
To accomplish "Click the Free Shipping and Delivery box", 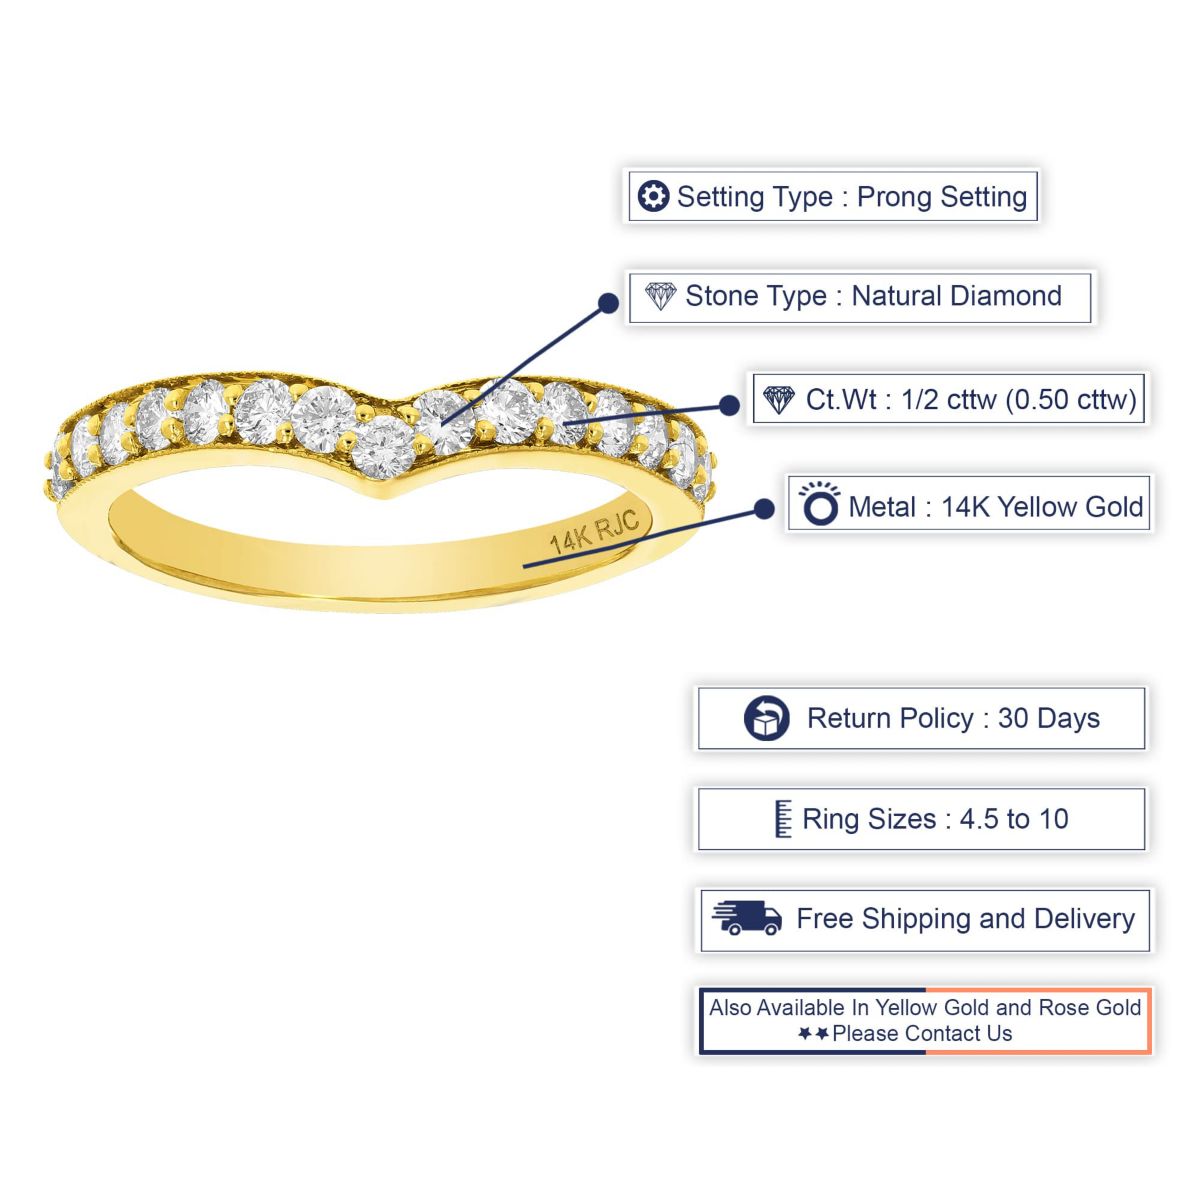I will point(924,919).
